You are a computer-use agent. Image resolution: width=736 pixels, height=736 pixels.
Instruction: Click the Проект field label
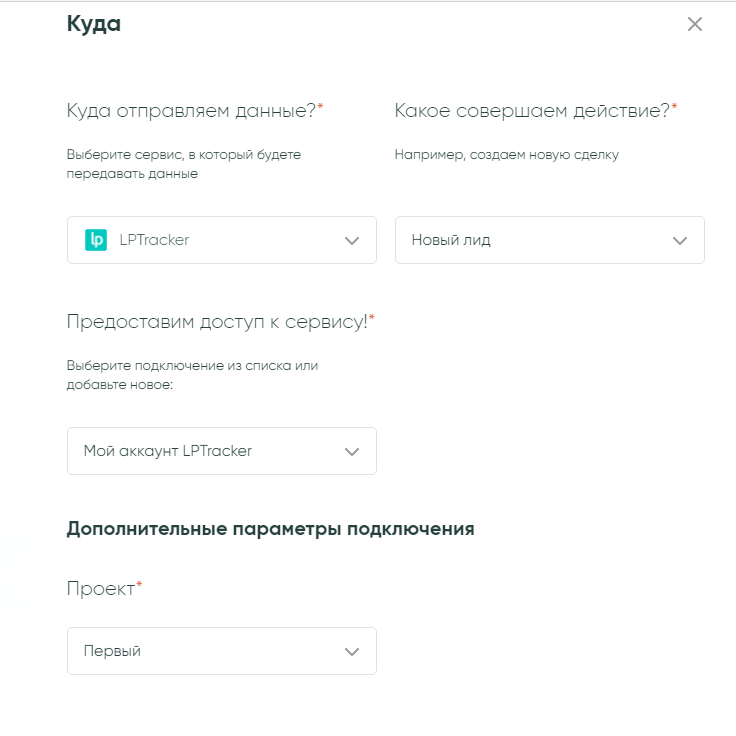coord(100,589)
